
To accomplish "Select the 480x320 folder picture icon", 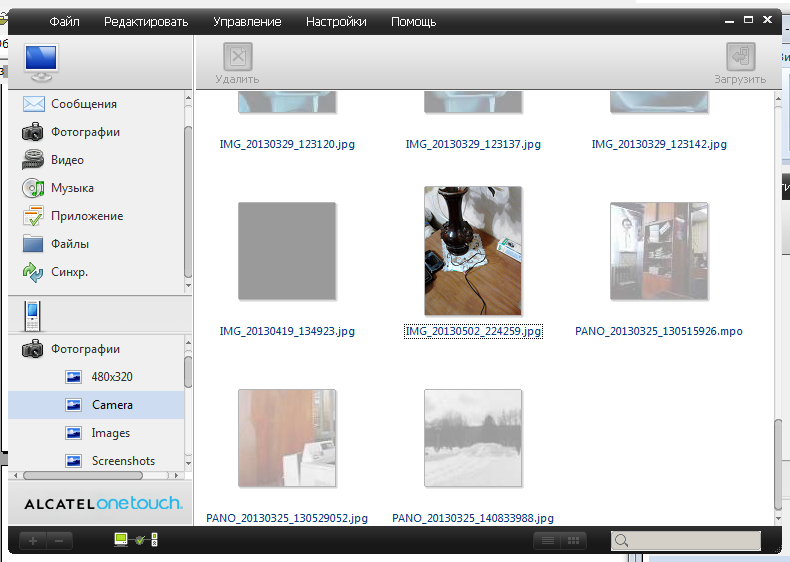I will [x=74, y=377].
